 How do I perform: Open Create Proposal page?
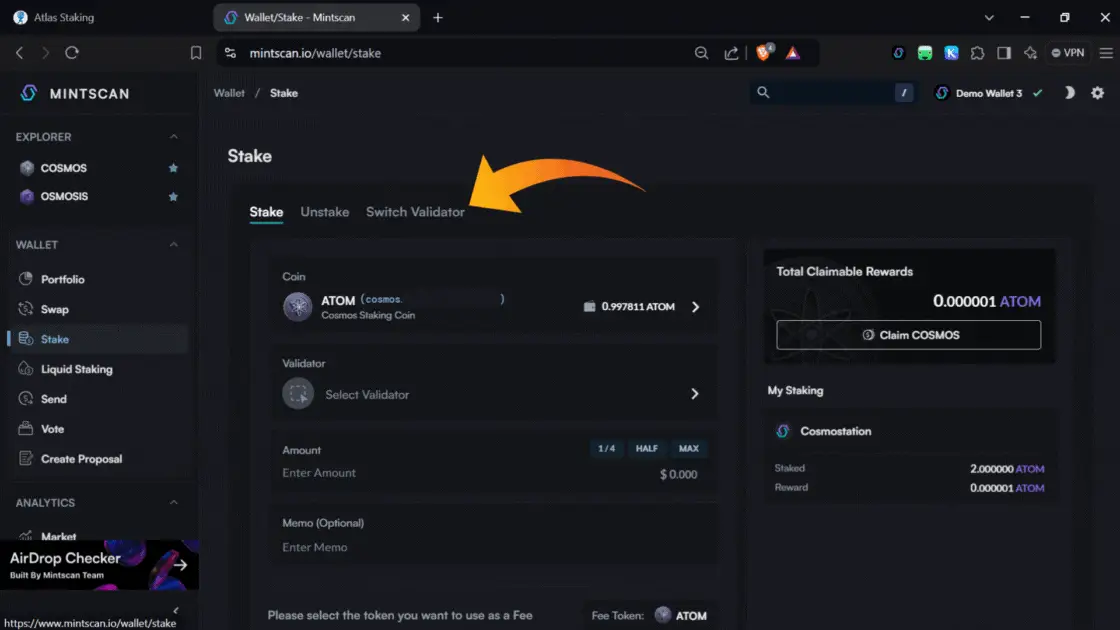[x=81, y=459]
